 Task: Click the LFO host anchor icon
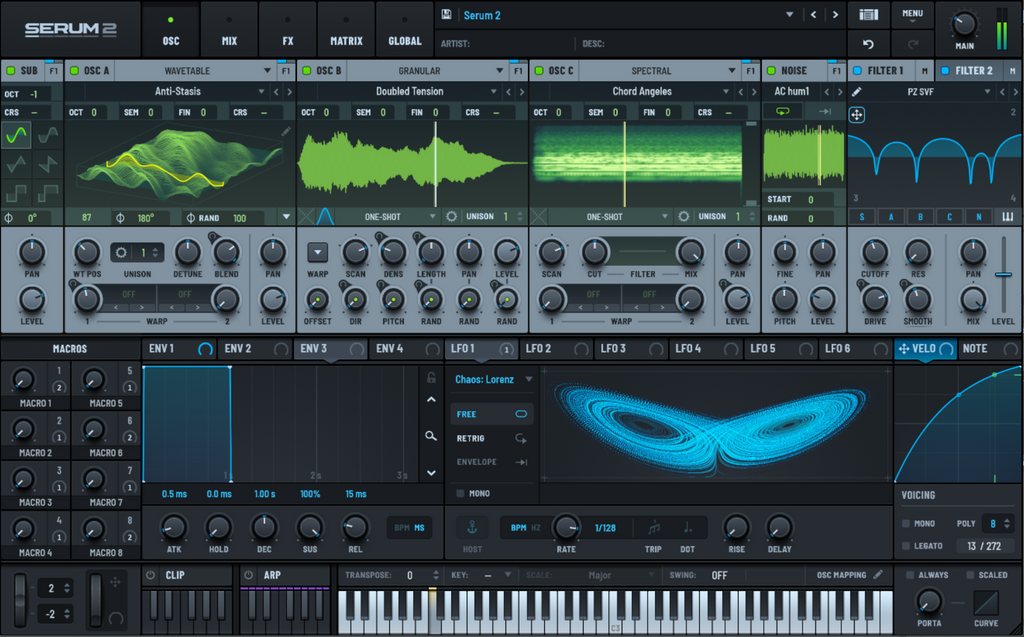[472, 527]
